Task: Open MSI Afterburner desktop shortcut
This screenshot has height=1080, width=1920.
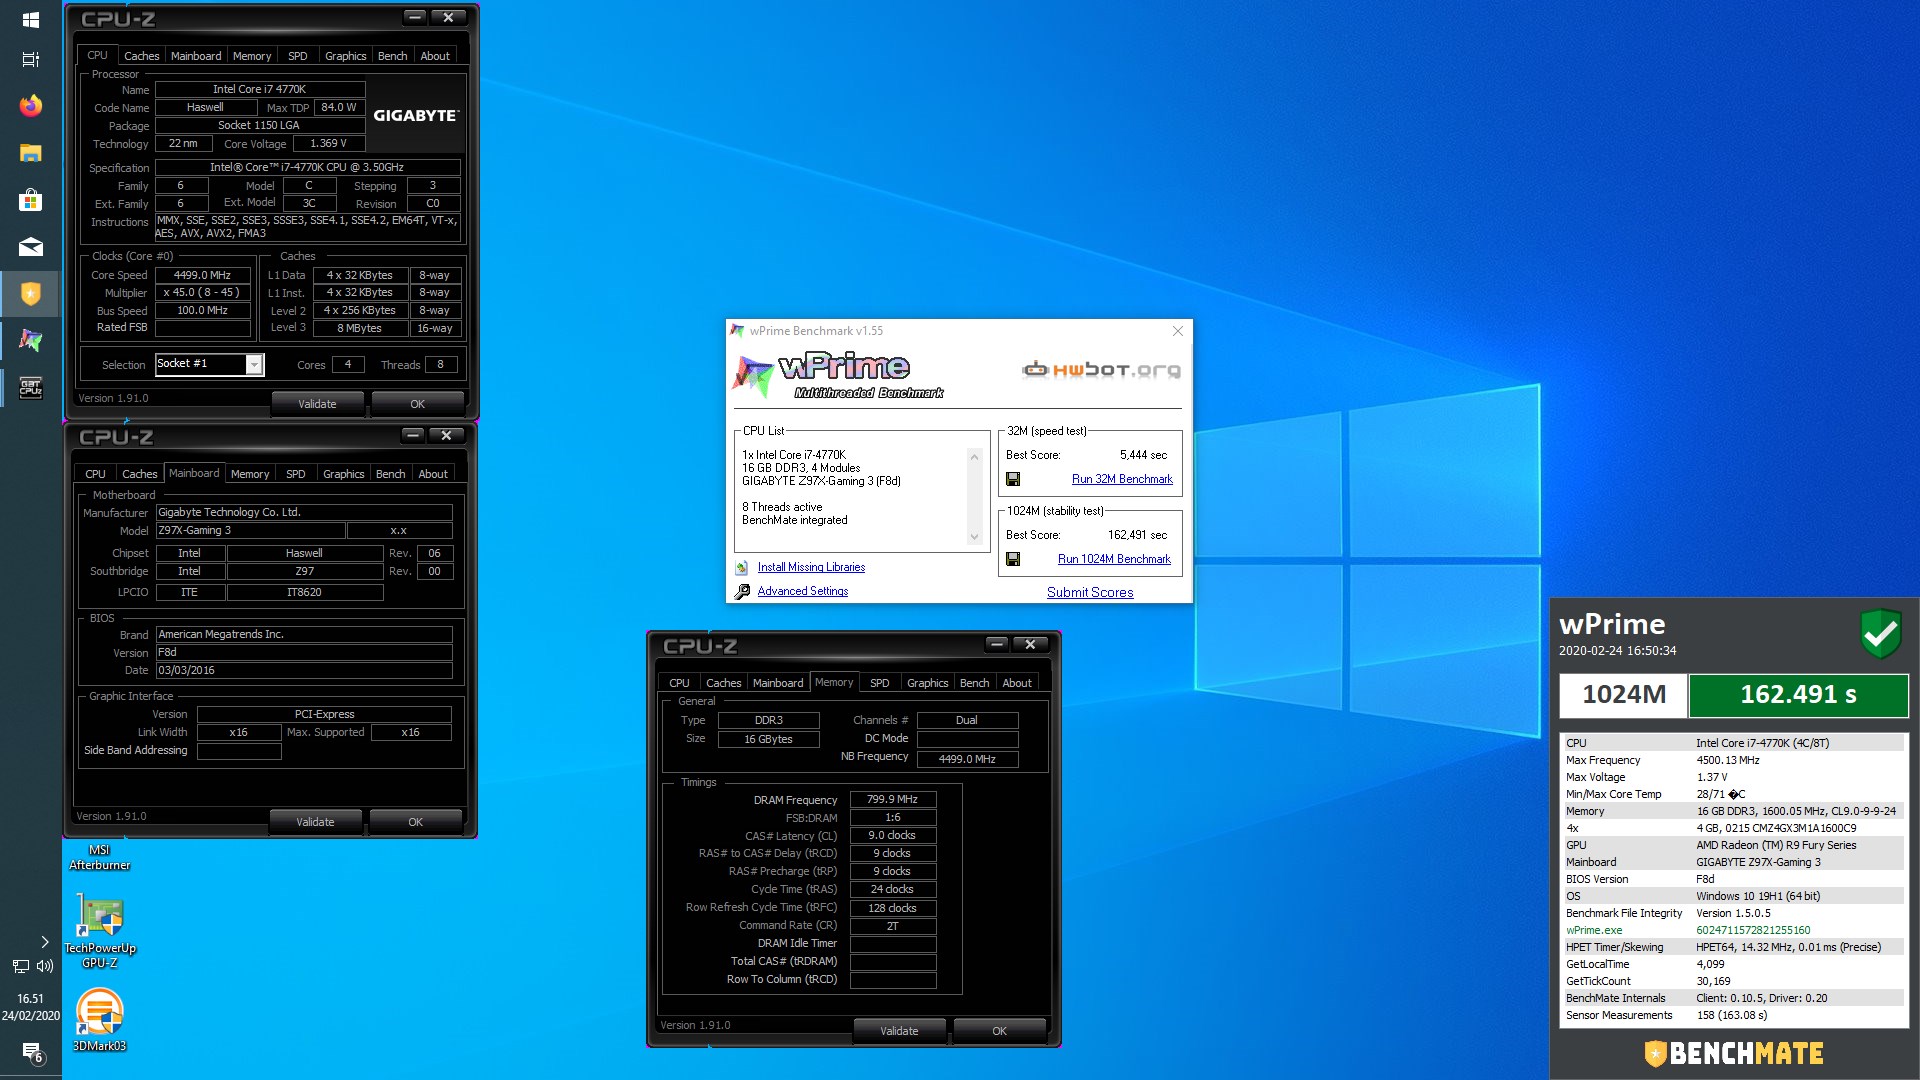Action: tap(99, 857)
